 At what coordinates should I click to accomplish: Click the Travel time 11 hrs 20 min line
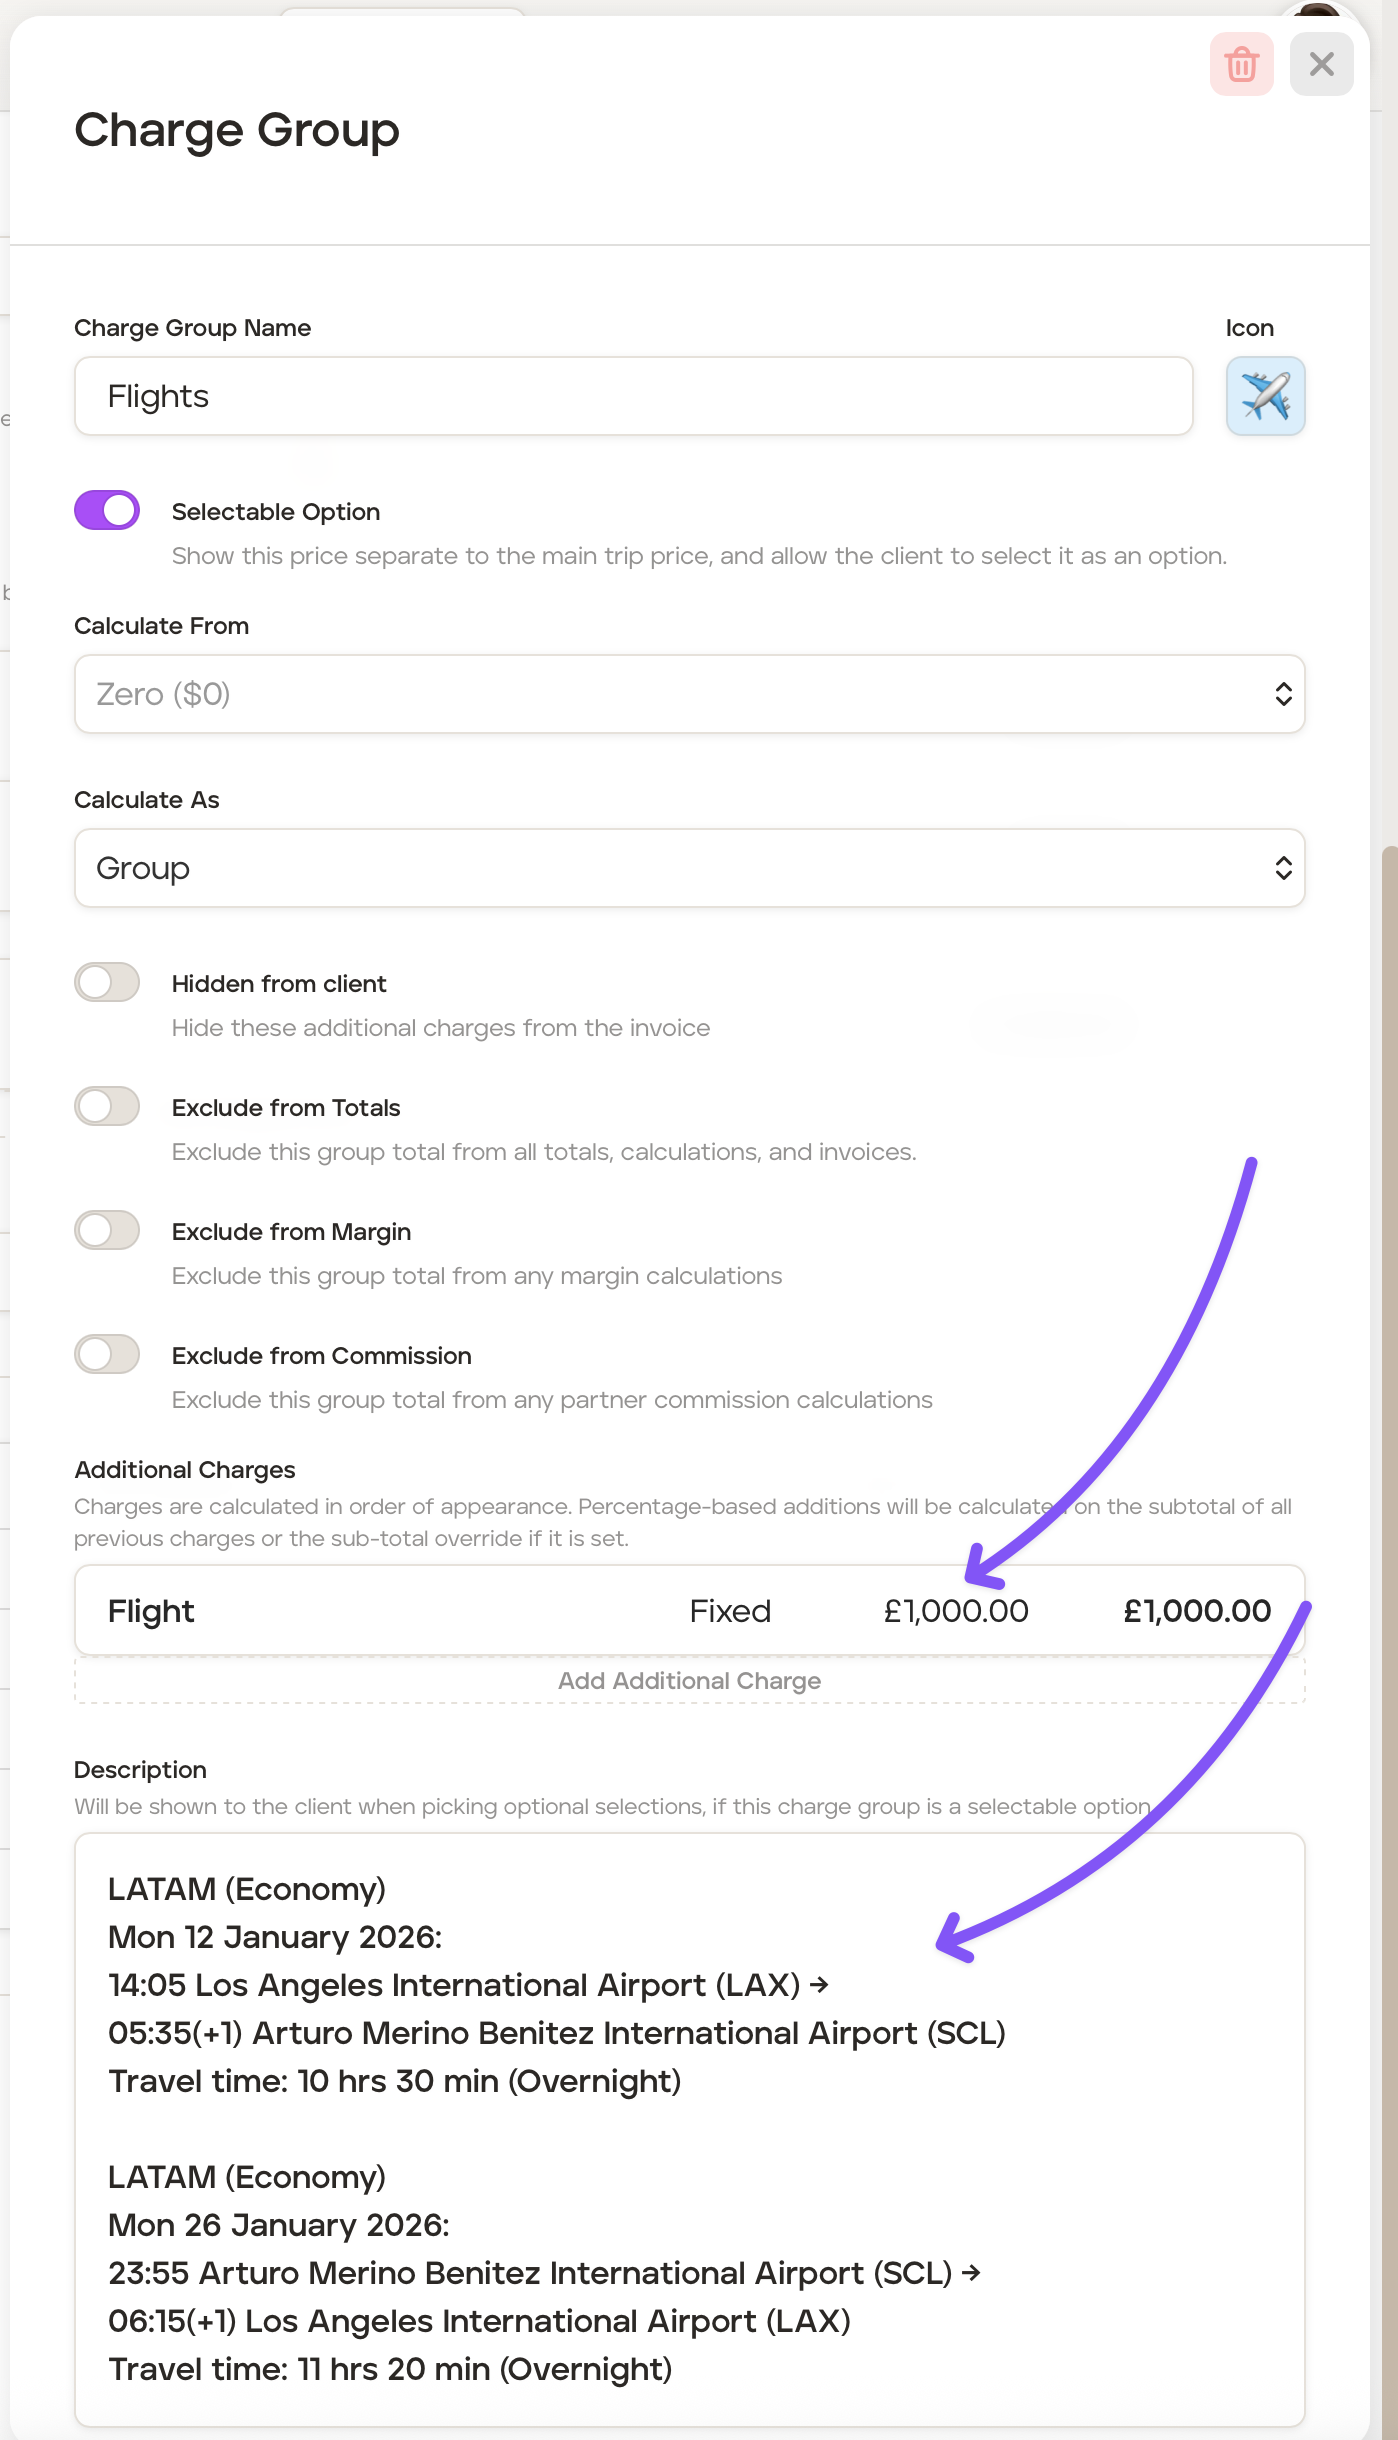point(390,2369)
